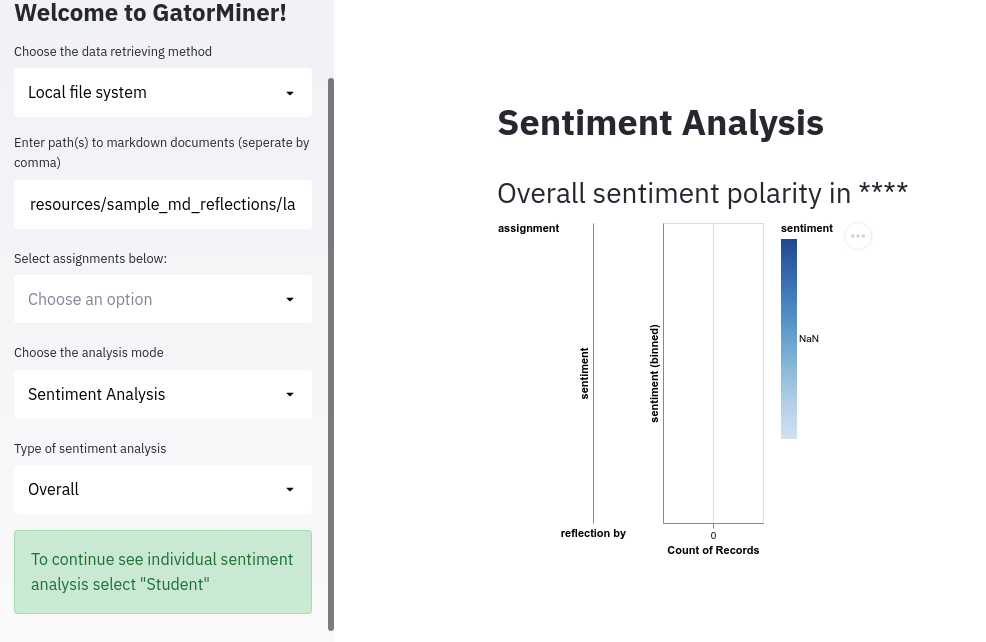Image resolution: width=986 pixels, height=642 pixels.
Task: Click the Welcome to GatorMiner title
Action: [150, 14]
